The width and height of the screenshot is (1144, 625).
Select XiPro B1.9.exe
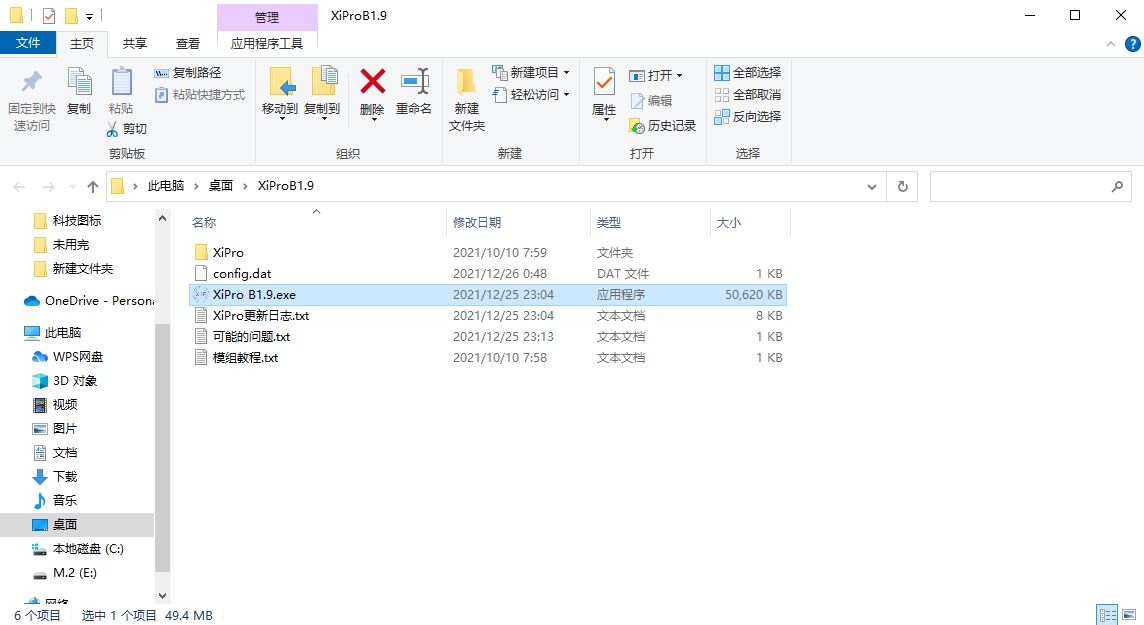487,295
